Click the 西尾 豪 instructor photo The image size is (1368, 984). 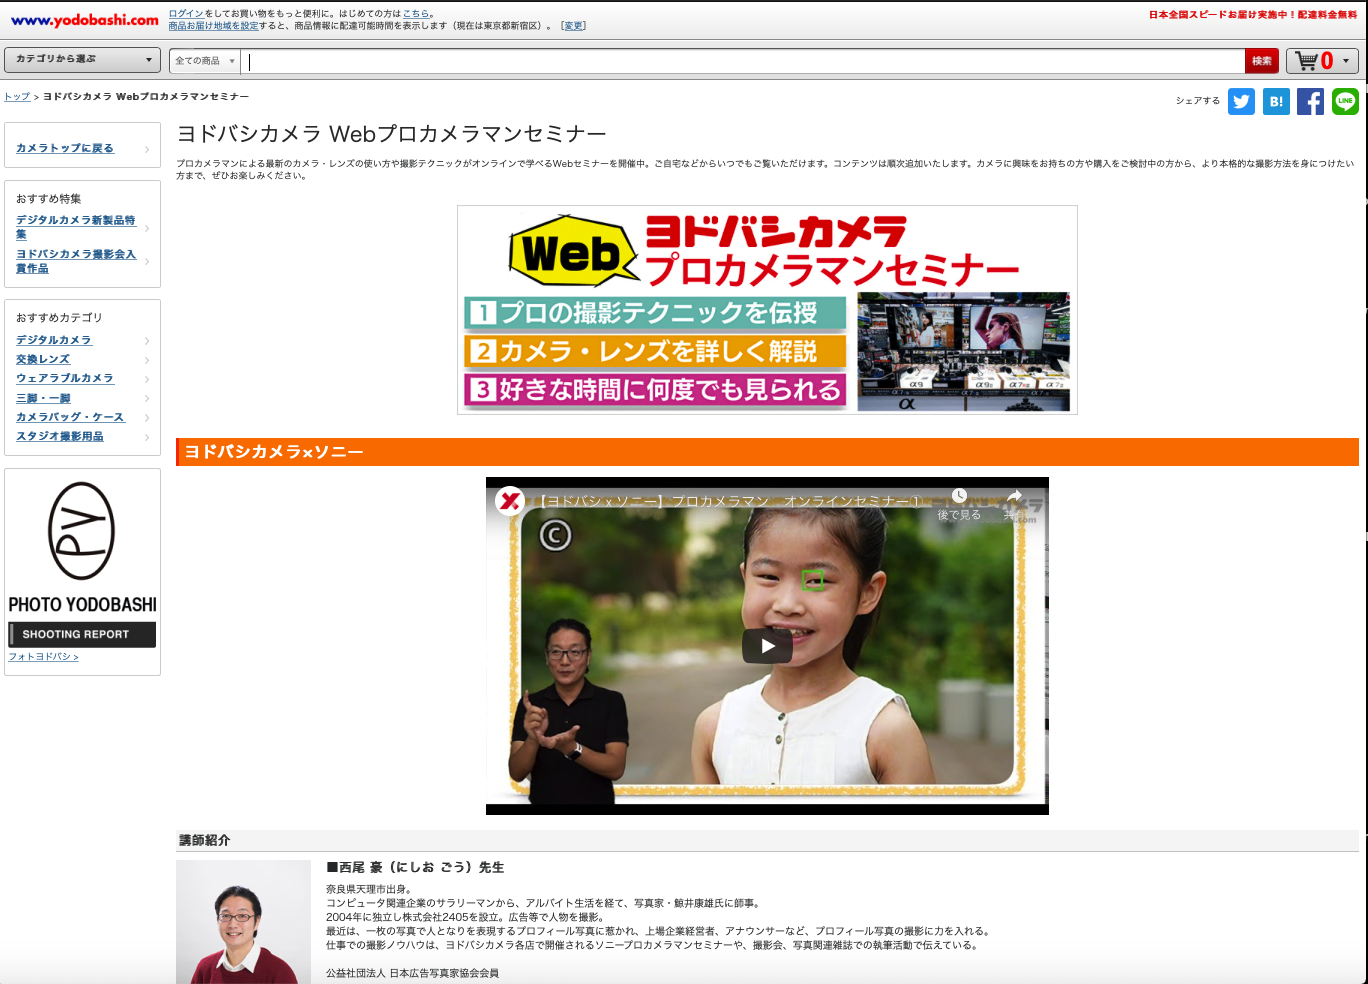243,922
